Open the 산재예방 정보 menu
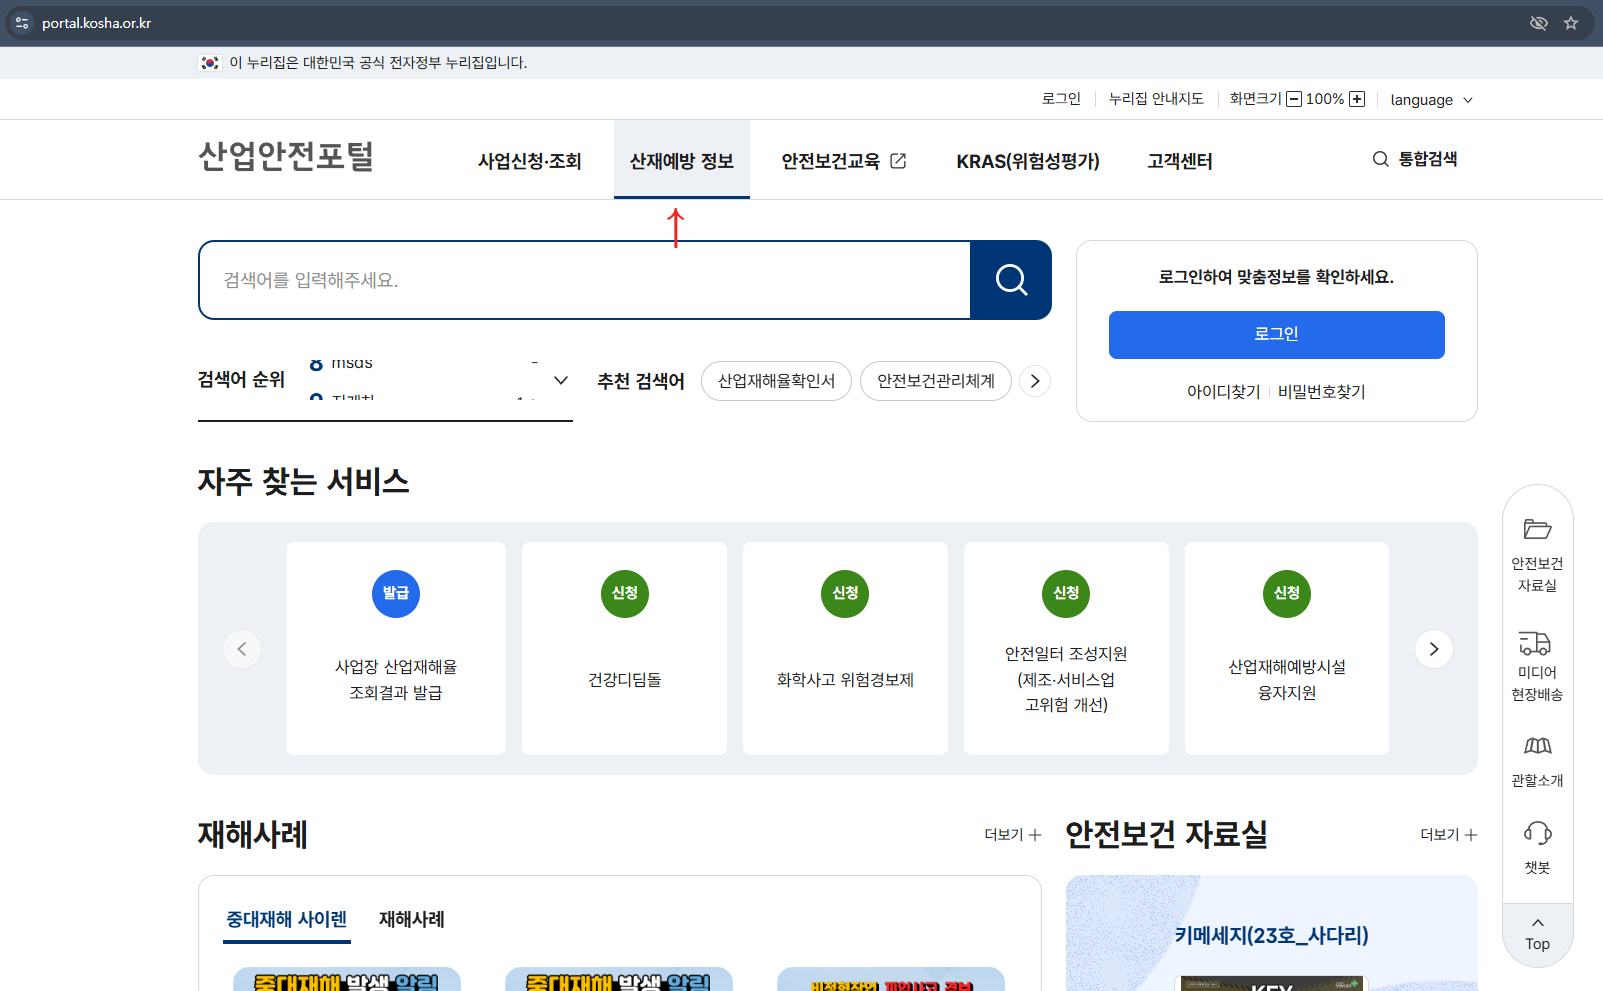This screenshot has height=991, width=1603. 682,161
